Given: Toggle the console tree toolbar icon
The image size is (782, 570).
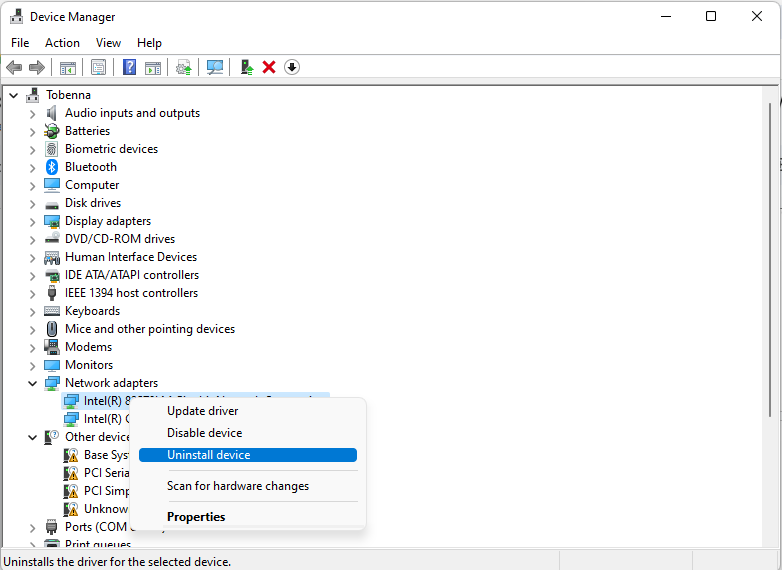Looking at the screenshot, I should tap(68, 67).
